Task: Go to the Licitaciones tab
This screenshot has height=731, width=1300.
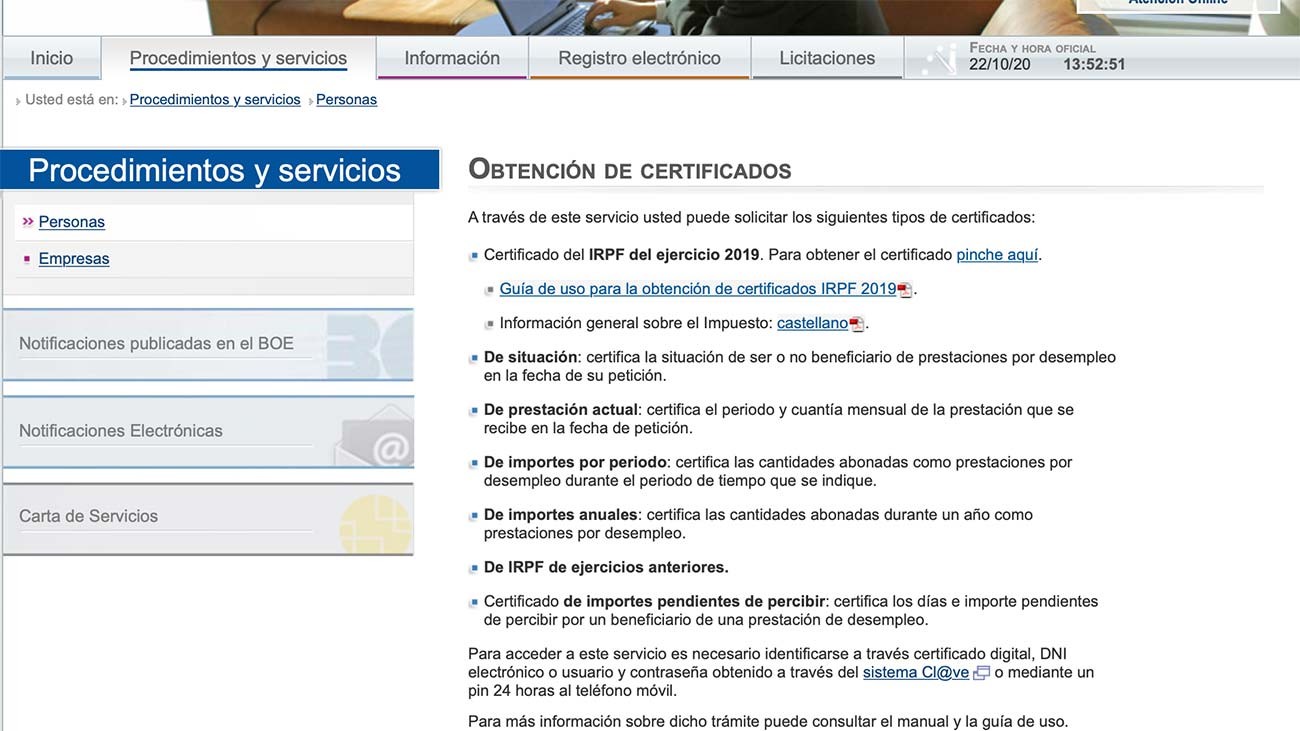Action: (827, 58)
